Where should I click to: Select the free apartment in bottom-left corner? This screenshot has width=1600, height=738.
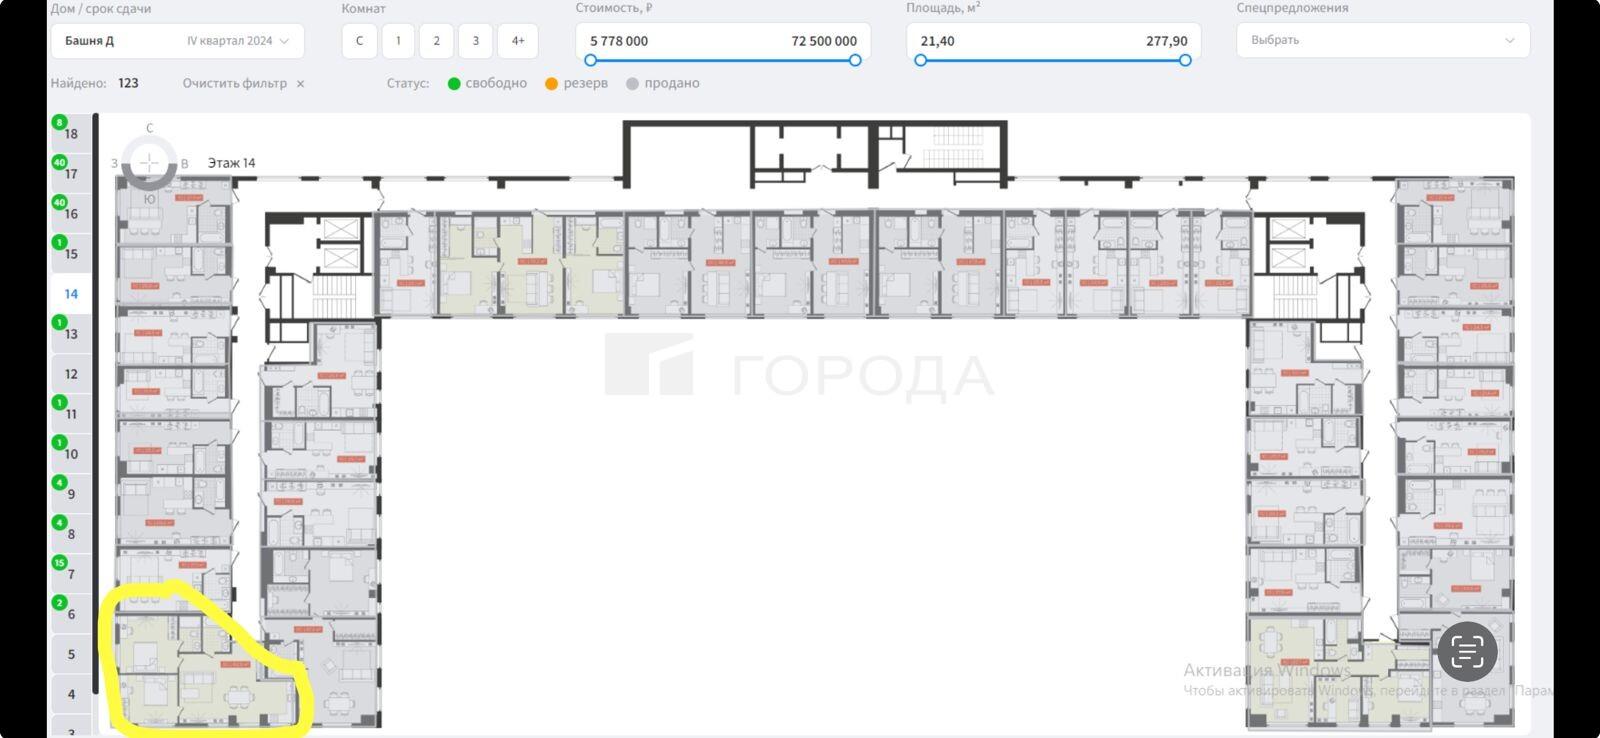tap(205, 670)
